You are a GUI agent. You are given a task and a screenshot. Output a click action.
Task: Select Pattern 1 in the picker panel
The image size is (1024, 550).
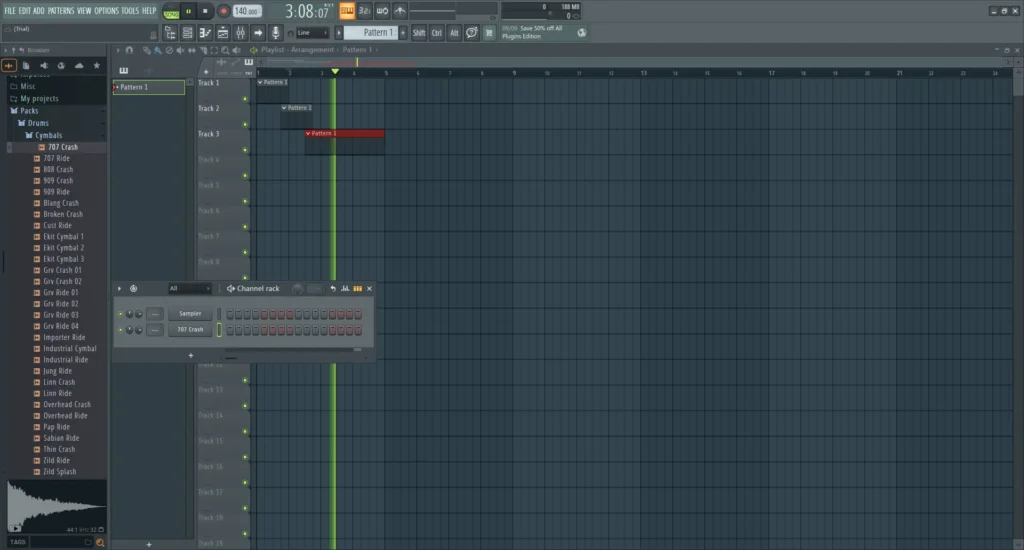[149, 87]
